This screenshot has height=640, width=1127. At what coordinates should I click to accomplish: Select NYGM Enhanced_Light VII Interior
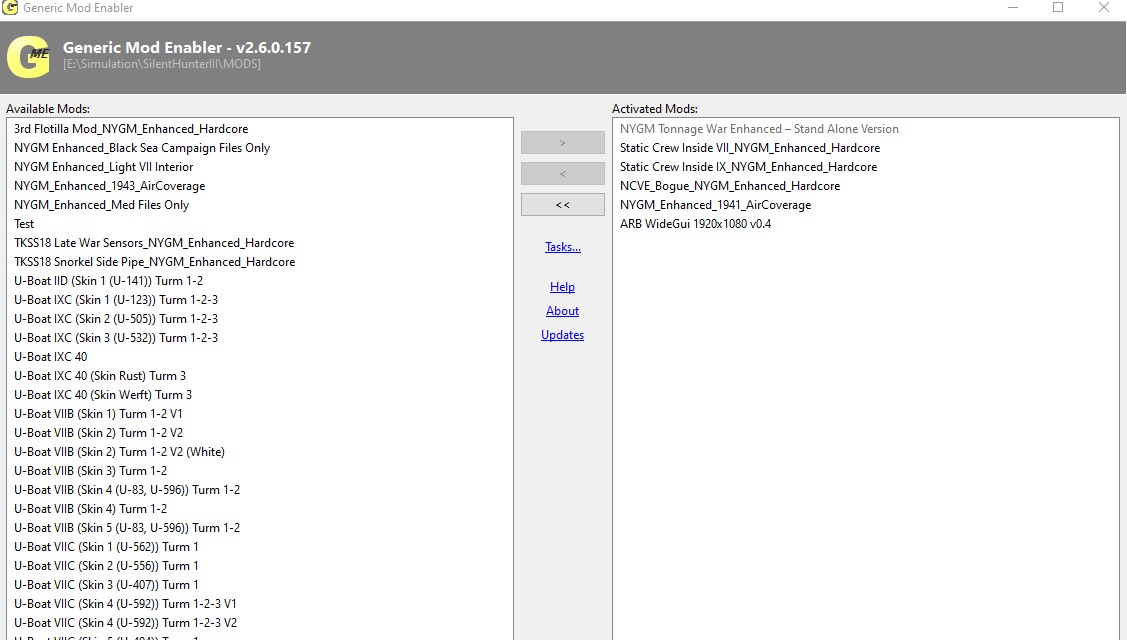point(104,167)
